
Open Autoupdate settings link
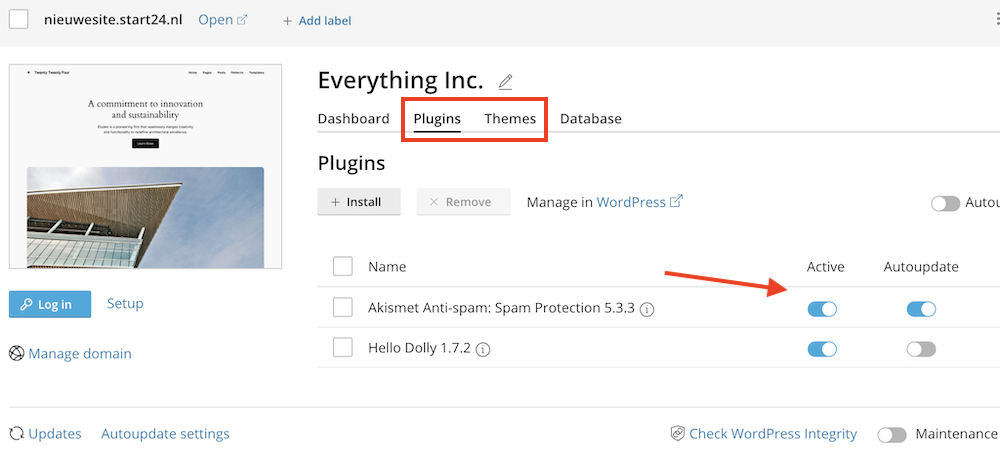165,434
